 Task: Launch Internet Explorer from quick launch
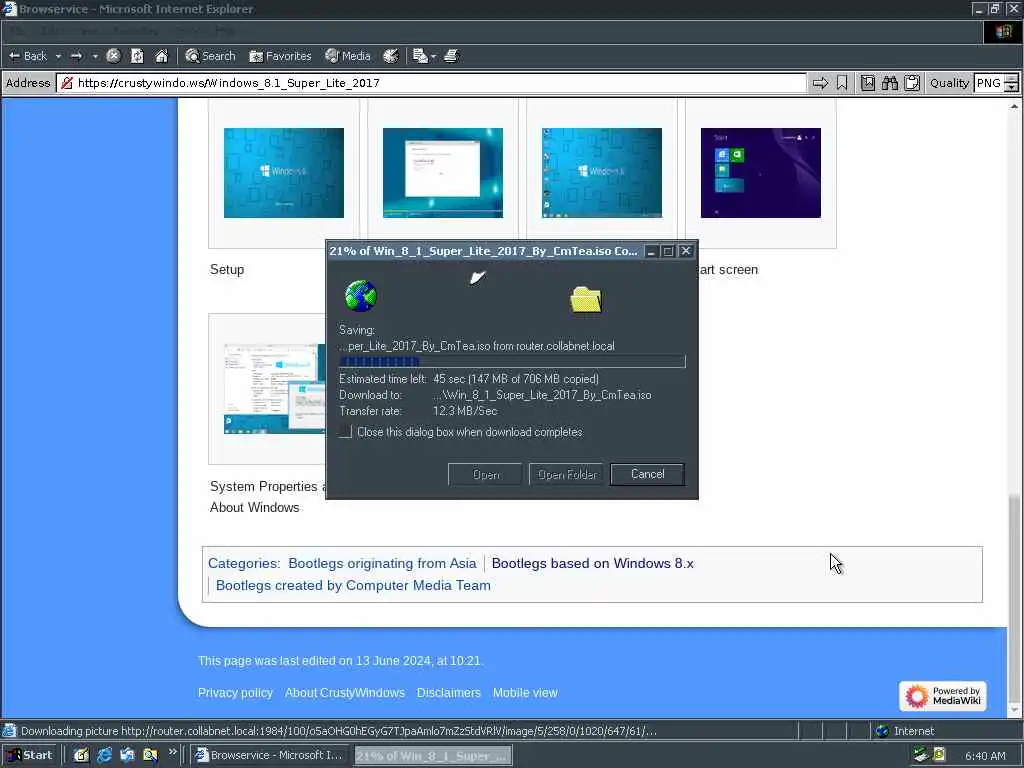coord(104,755)
